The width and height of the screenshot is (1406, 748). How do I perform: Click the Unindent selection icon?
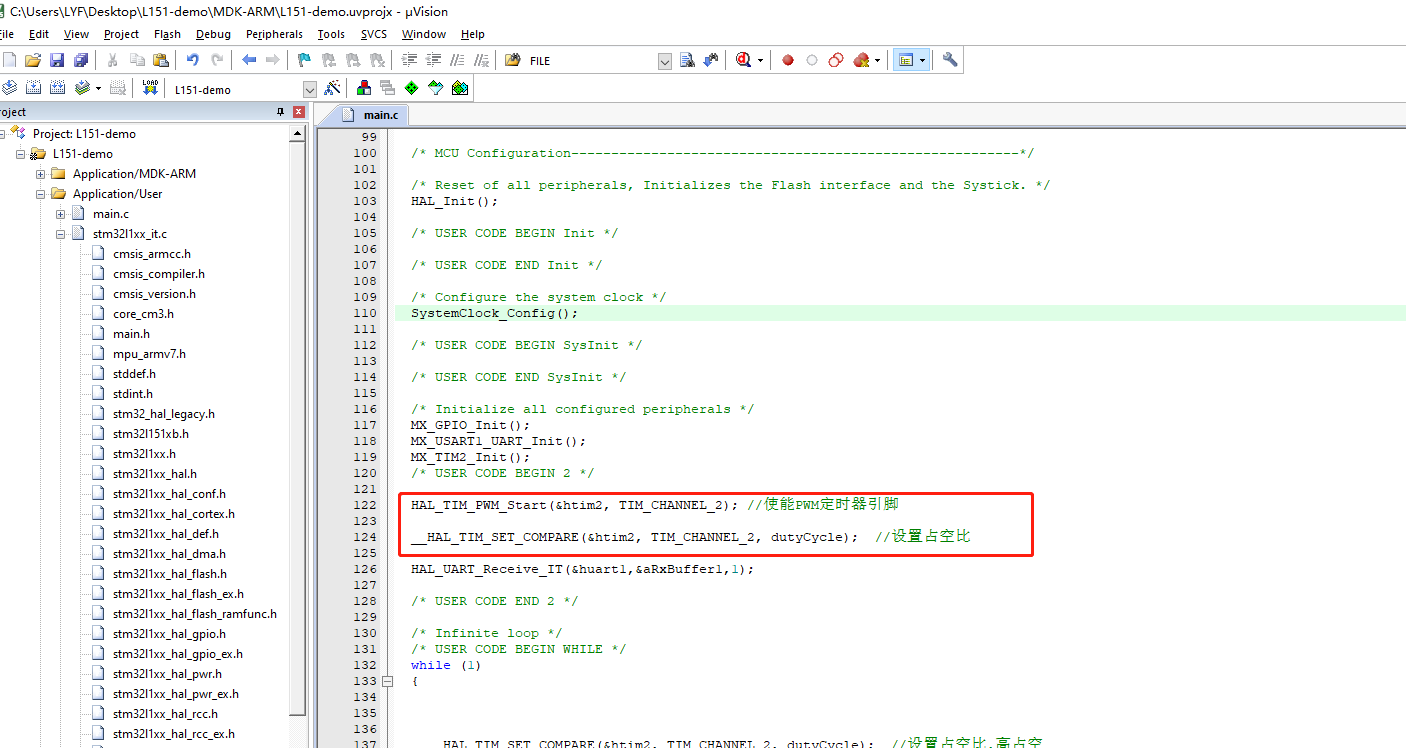point(433,60)
